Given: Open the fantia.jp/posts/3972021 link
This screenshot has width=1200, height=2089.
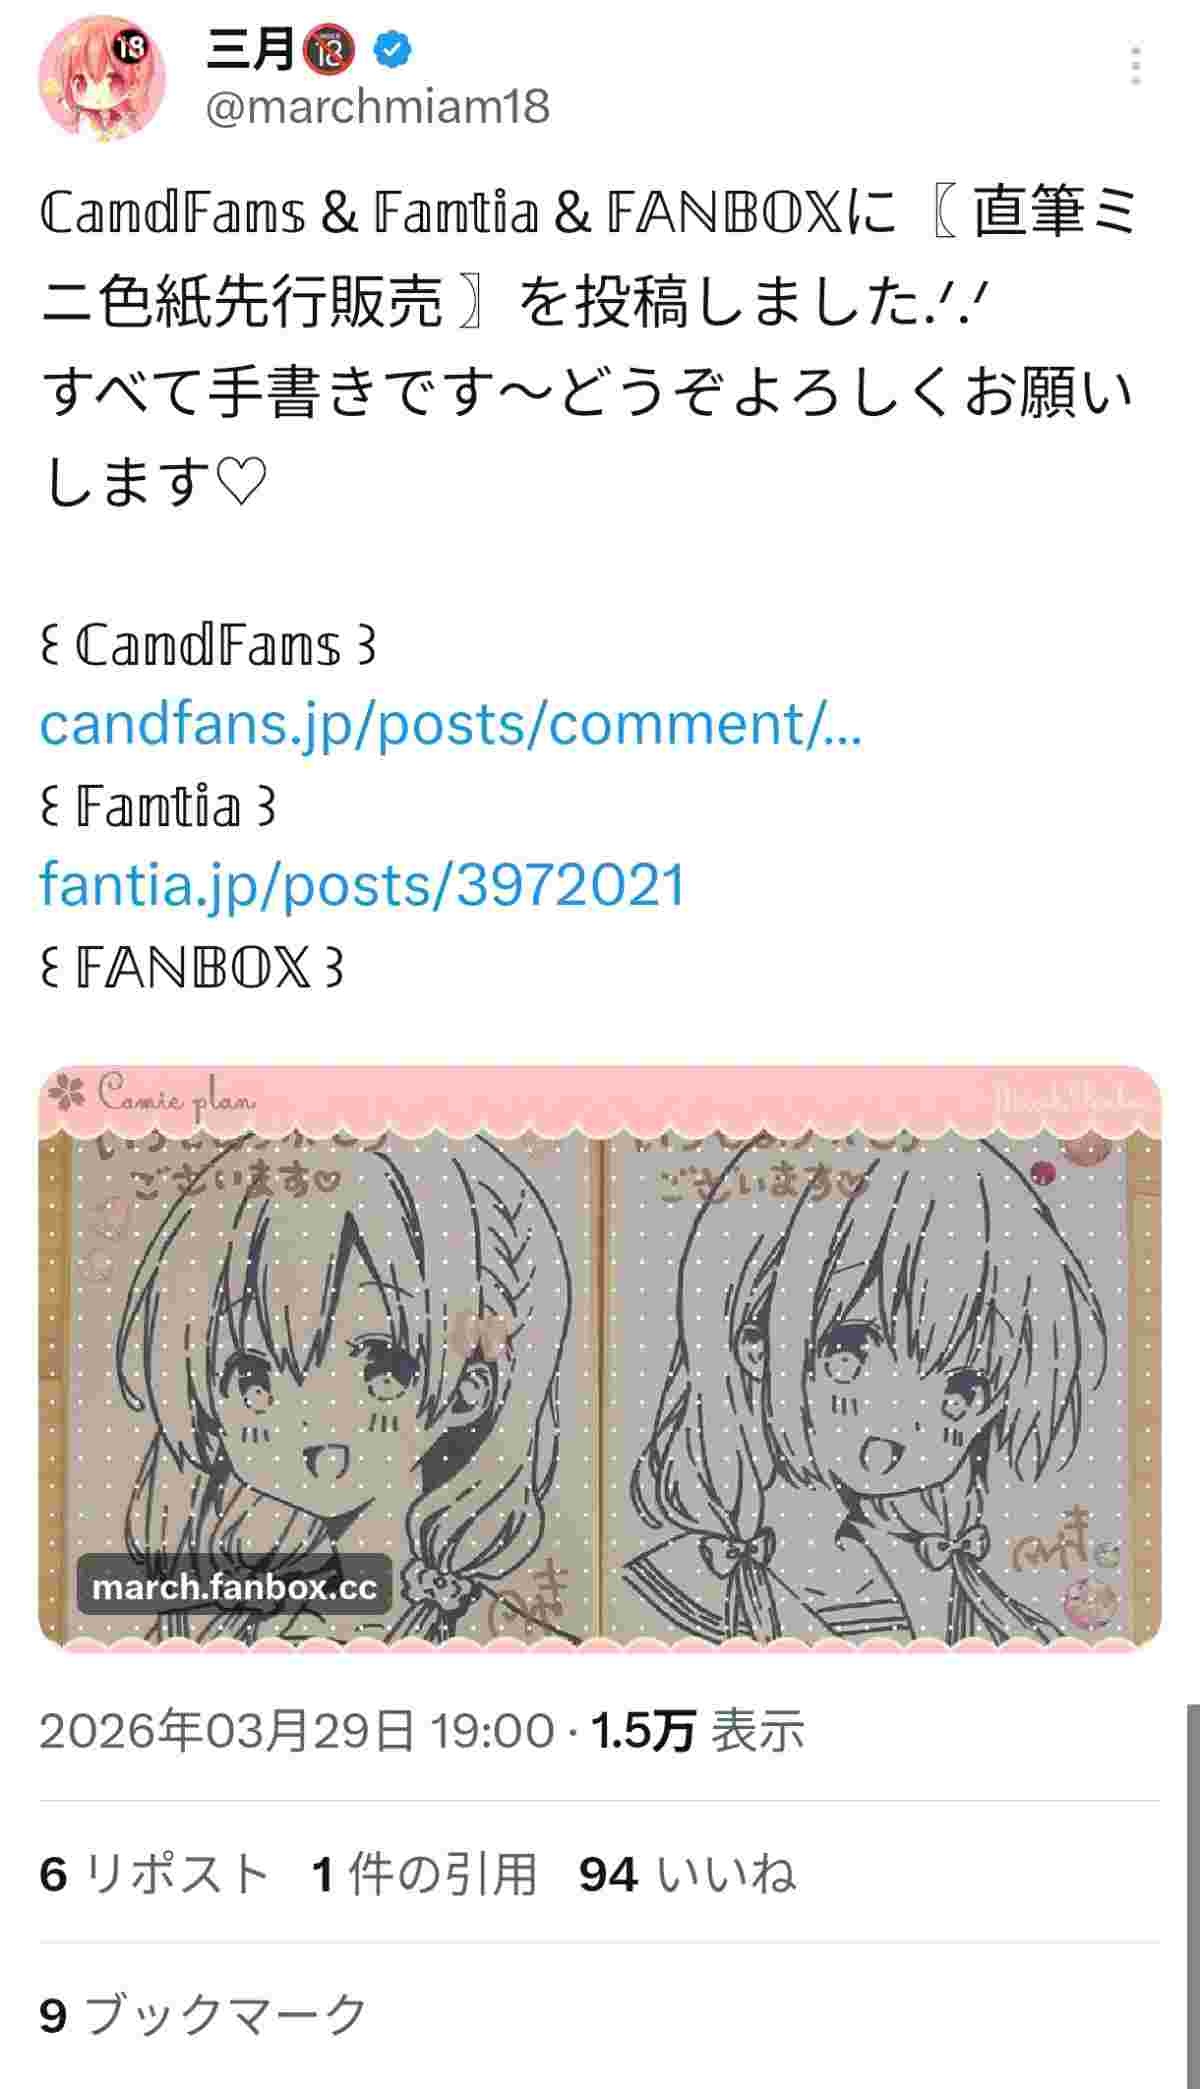Looking at the screenshot, I should [x=363, y=885].
